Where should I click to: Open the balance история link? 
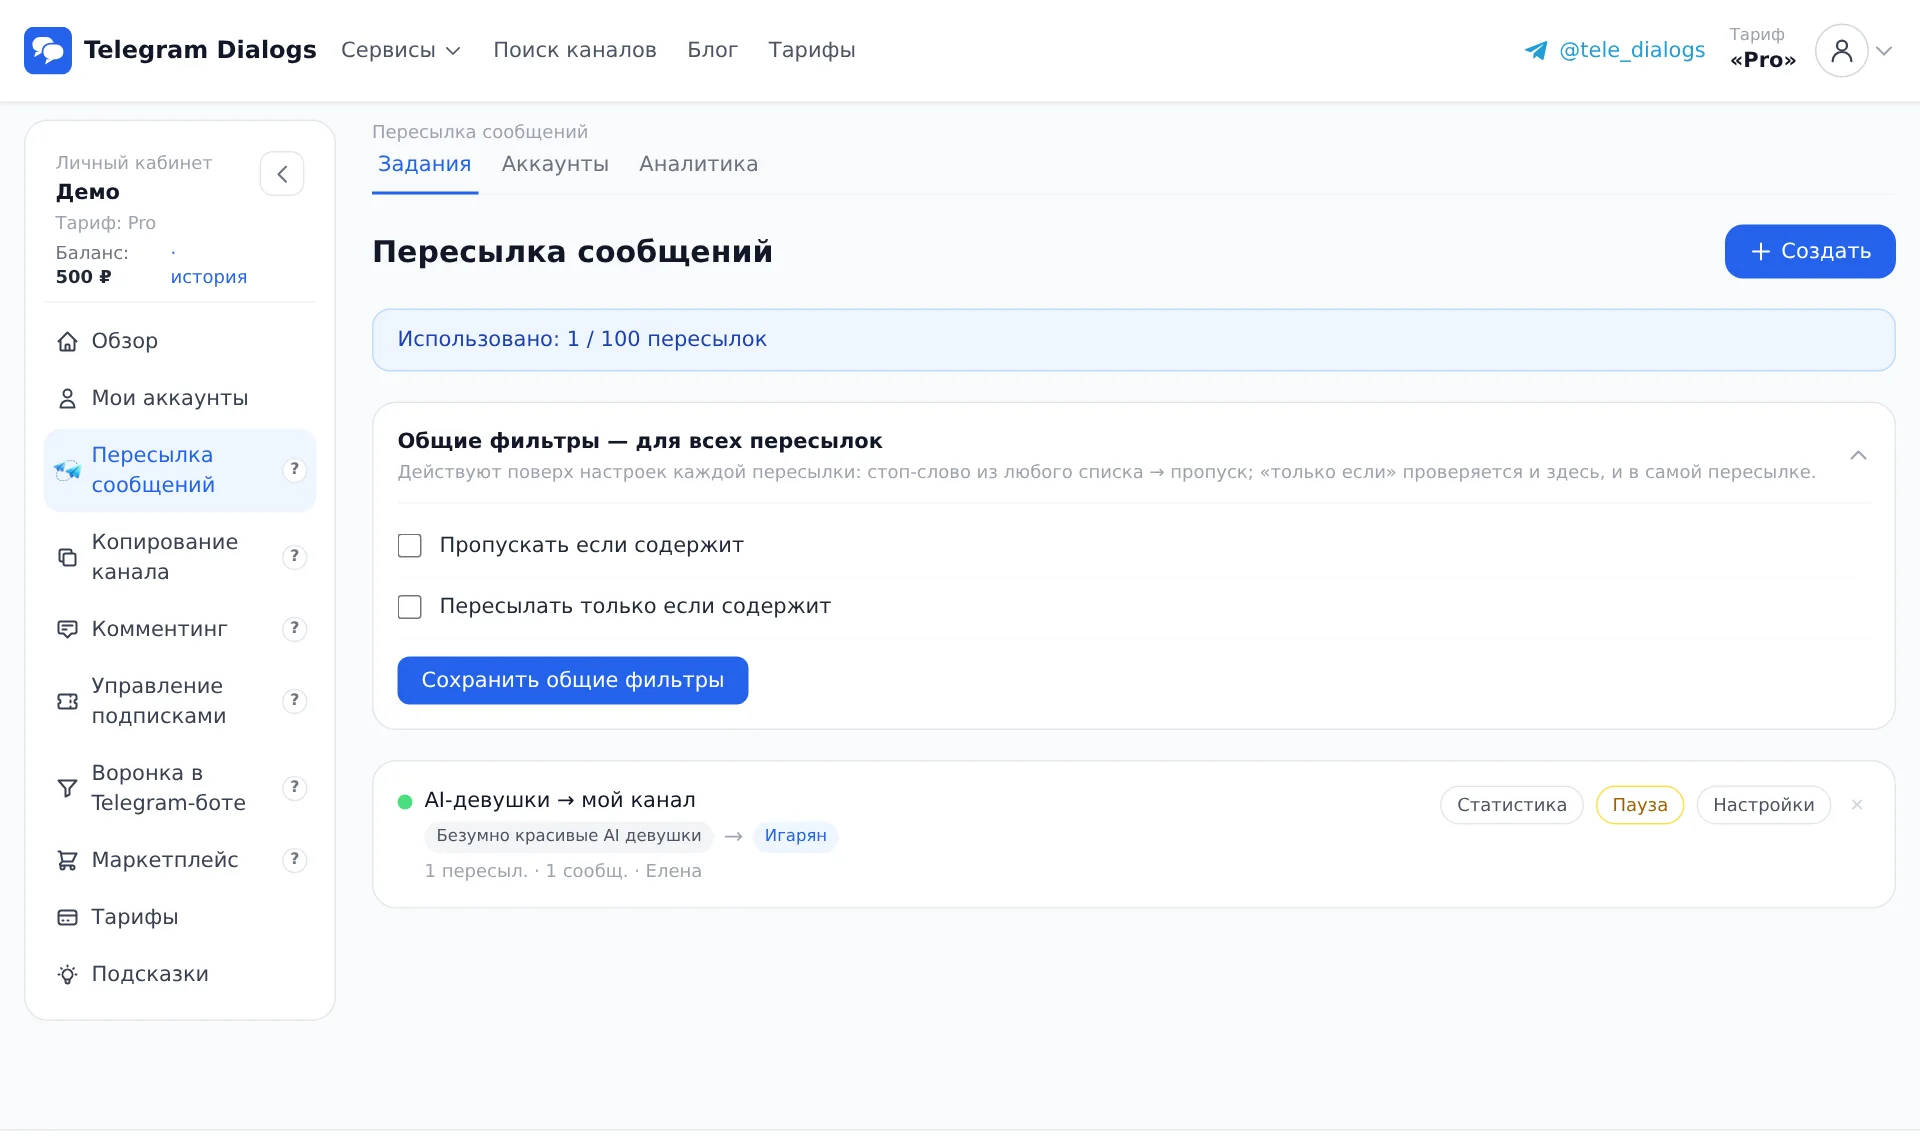tap(208, 277)
